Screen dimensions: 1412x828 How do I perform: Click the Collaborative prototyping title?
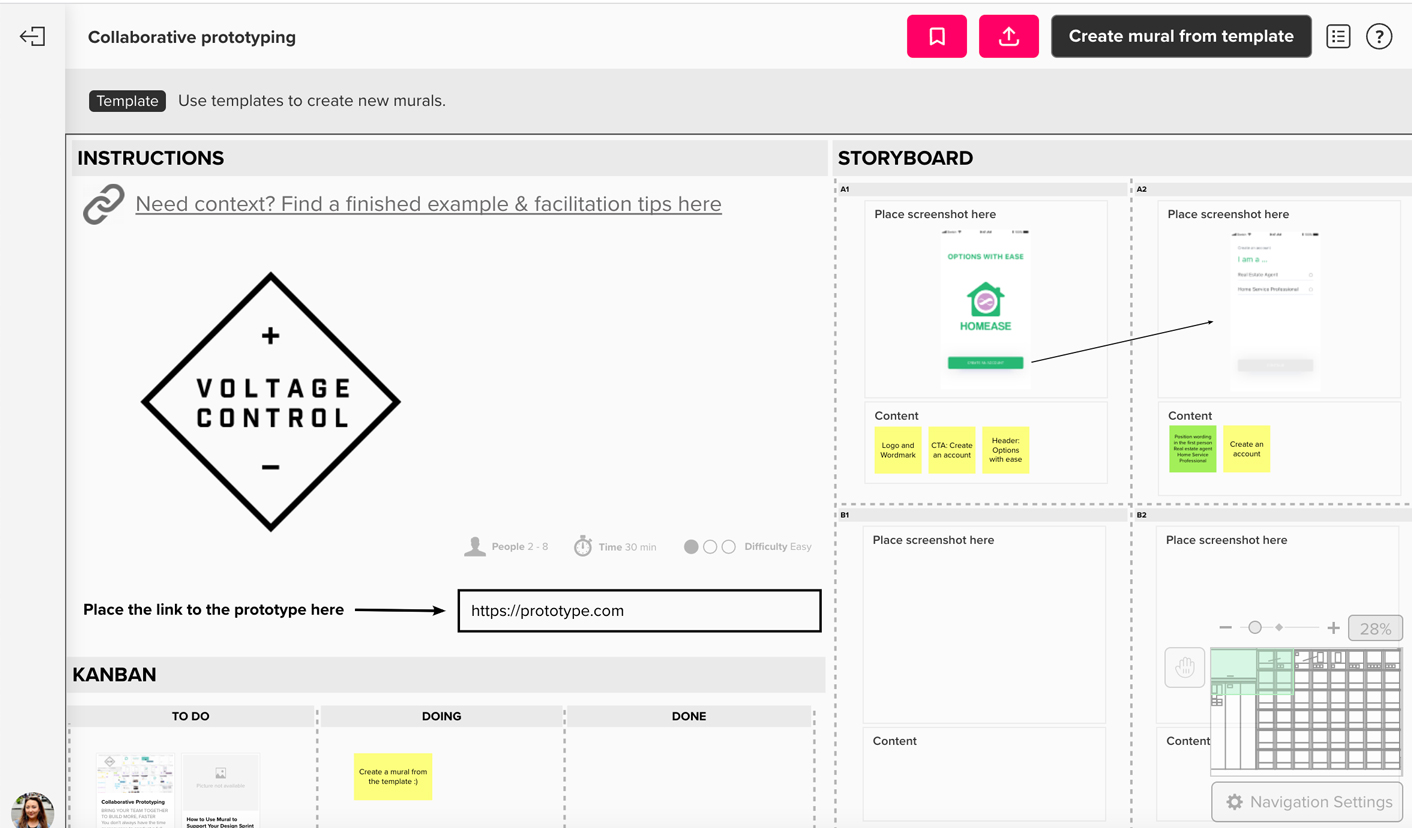coord(192,37)
